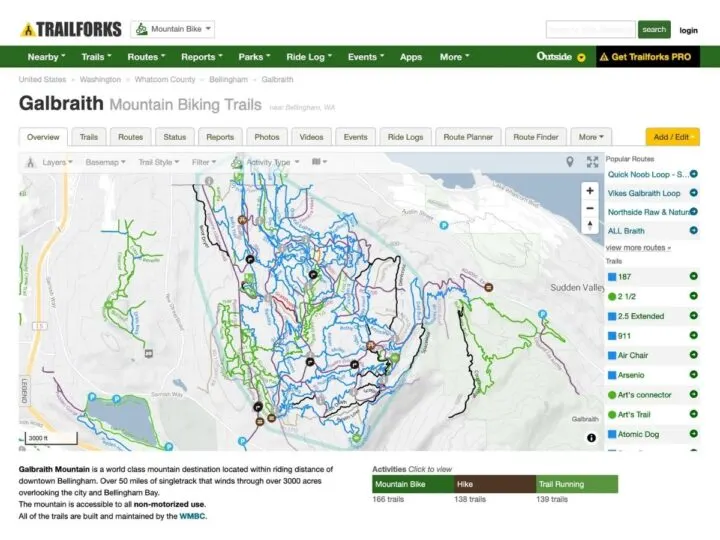Click the green arrow icon for Air Chair

coord(694,354)
